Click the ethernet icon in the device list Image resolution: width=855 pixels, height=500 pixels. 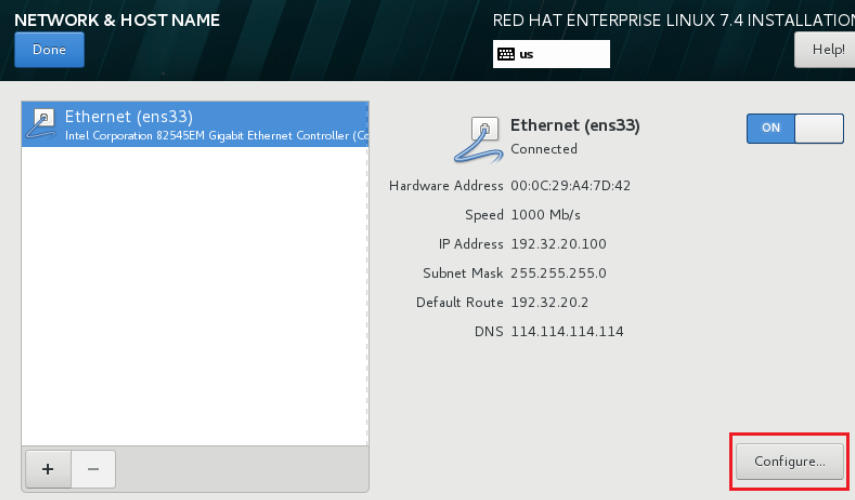click(41, 123)
